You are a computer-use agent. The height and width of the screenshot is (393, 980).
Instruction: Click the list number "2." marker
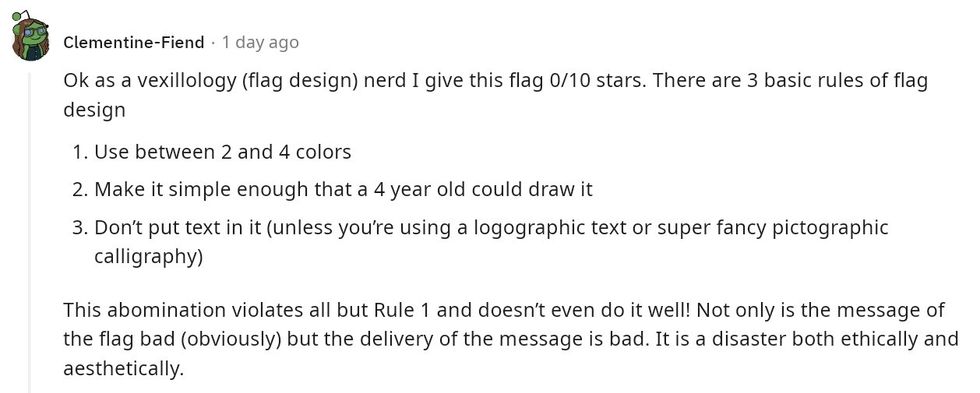[x=80, y=189]
